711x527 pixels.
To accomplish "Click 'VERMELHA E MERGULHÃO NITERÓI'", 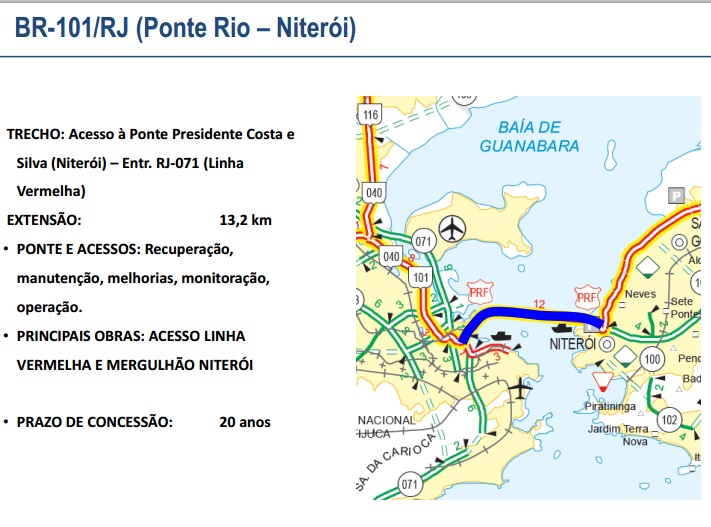I will (x=135, y=365).
